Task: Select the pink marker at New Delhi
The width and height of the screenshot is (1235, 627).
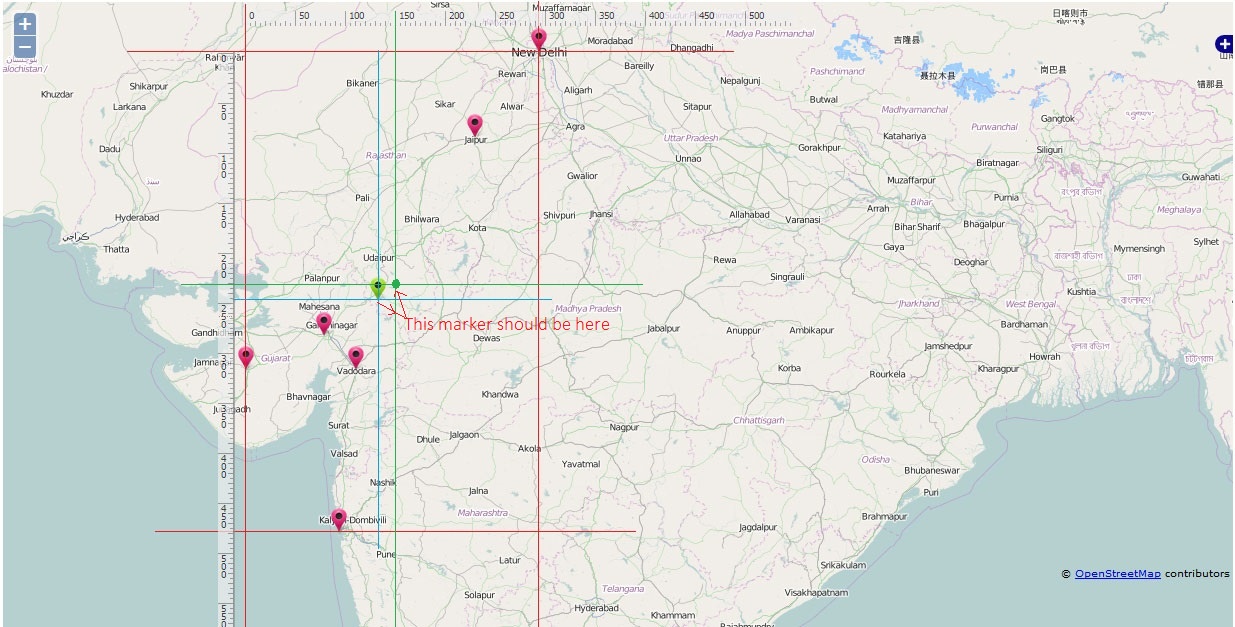Action: click(539, 39)
